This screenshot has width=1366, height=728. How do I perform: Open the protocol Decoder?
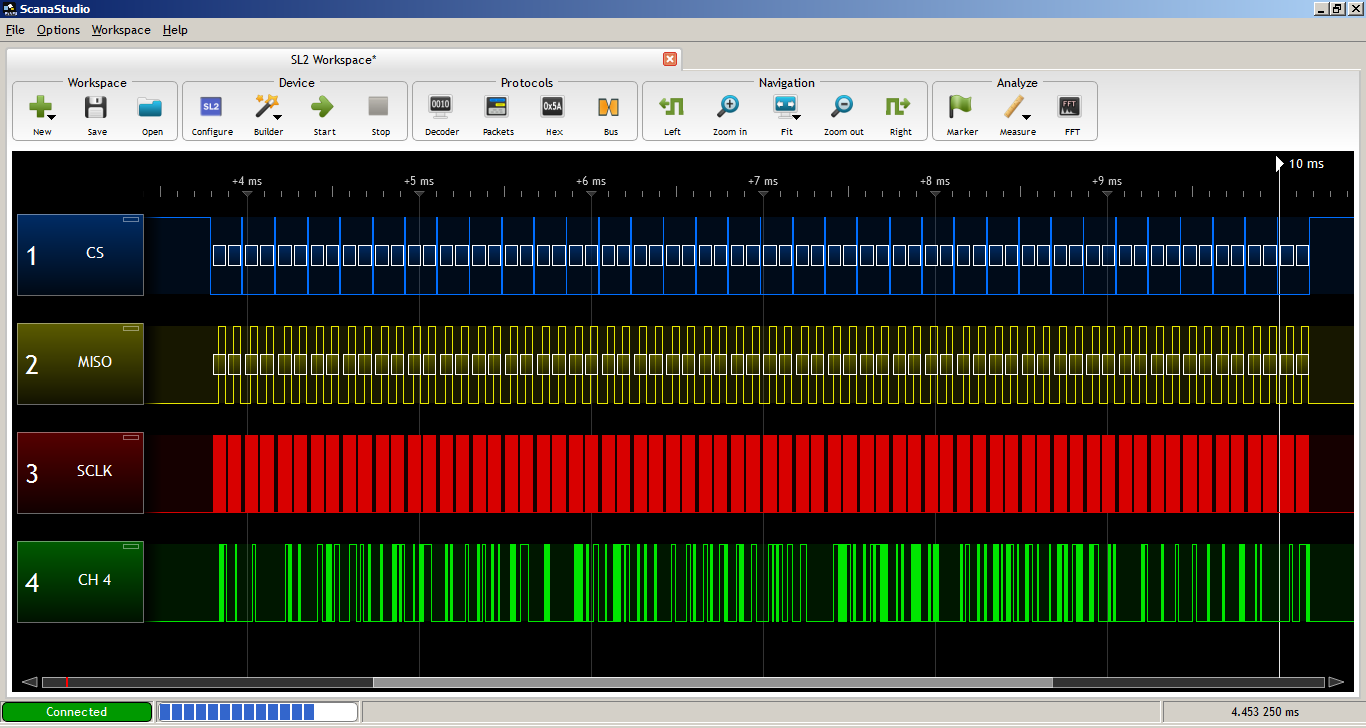pyautogui.click(x=441, y=110)
